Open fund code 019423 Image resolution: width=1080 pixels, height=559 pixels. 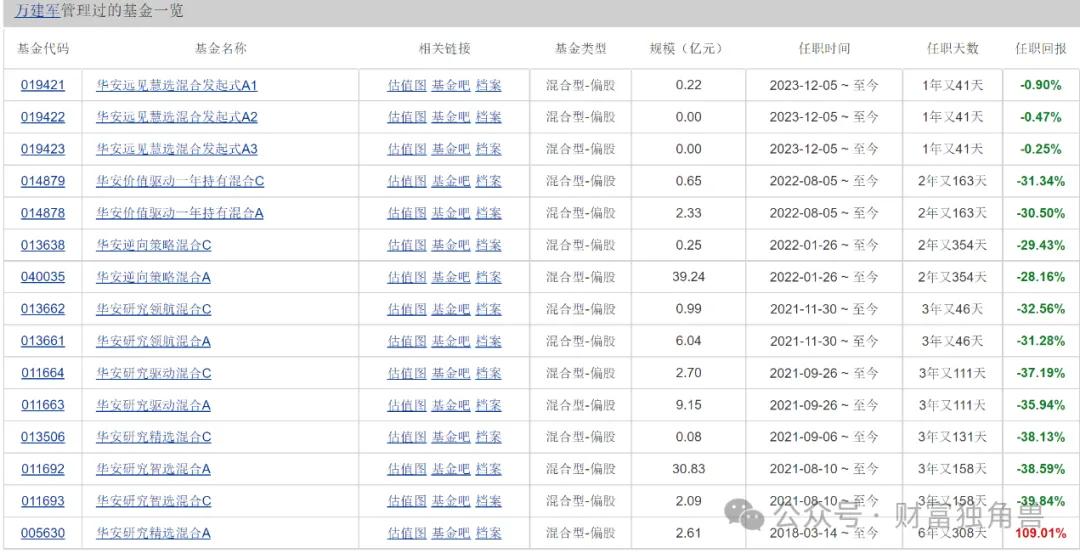43,149
